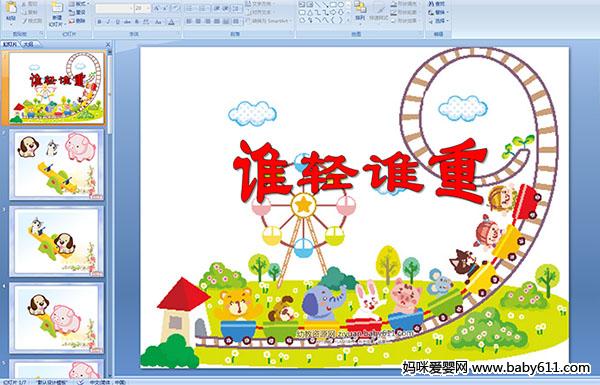The width and height of the screenshot is (600, 385).
Task: Select the second slide thumbnail with the seesaw
Action: (x=57, y=165)
